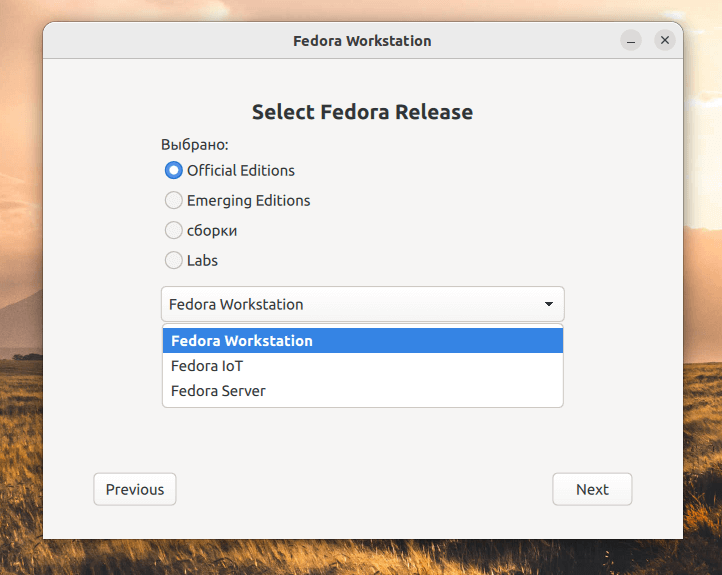This screenshot has width=722, height=575.
Task: Click the Official Editions radio circle
Action: tap(174, 170)
